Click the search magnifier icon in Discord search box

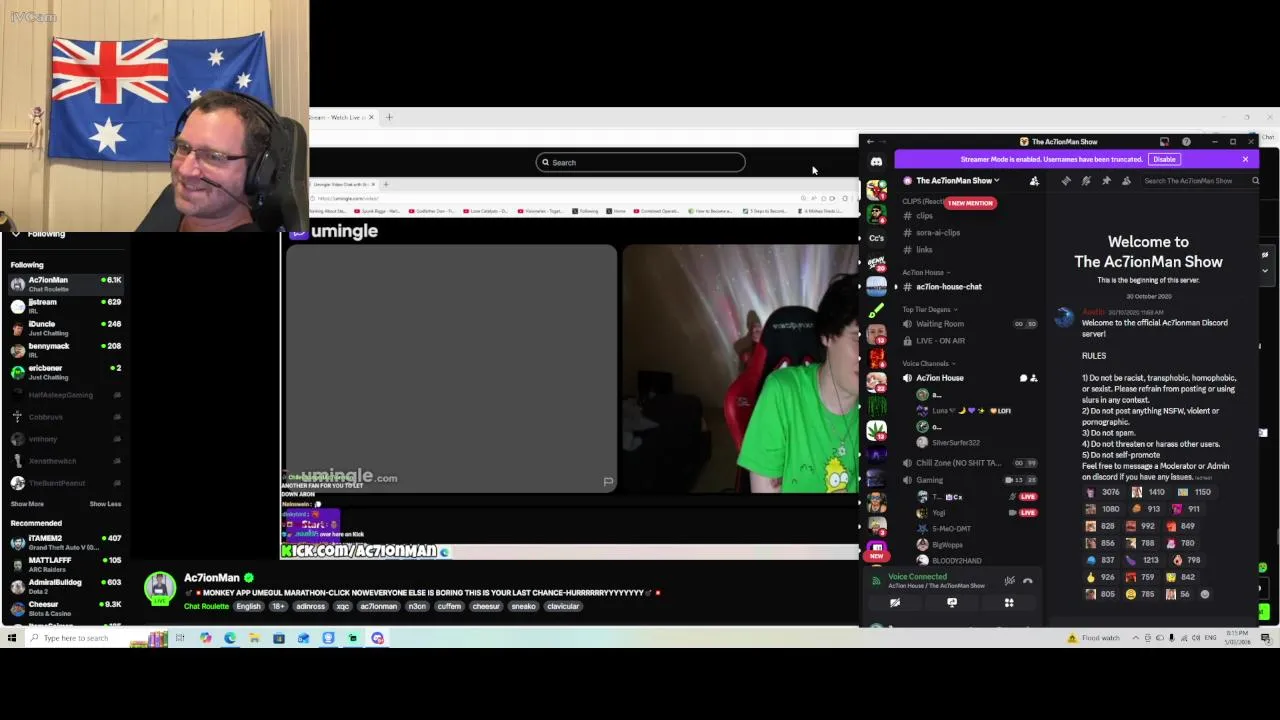pyautogui.click(x=1255, y=181)
